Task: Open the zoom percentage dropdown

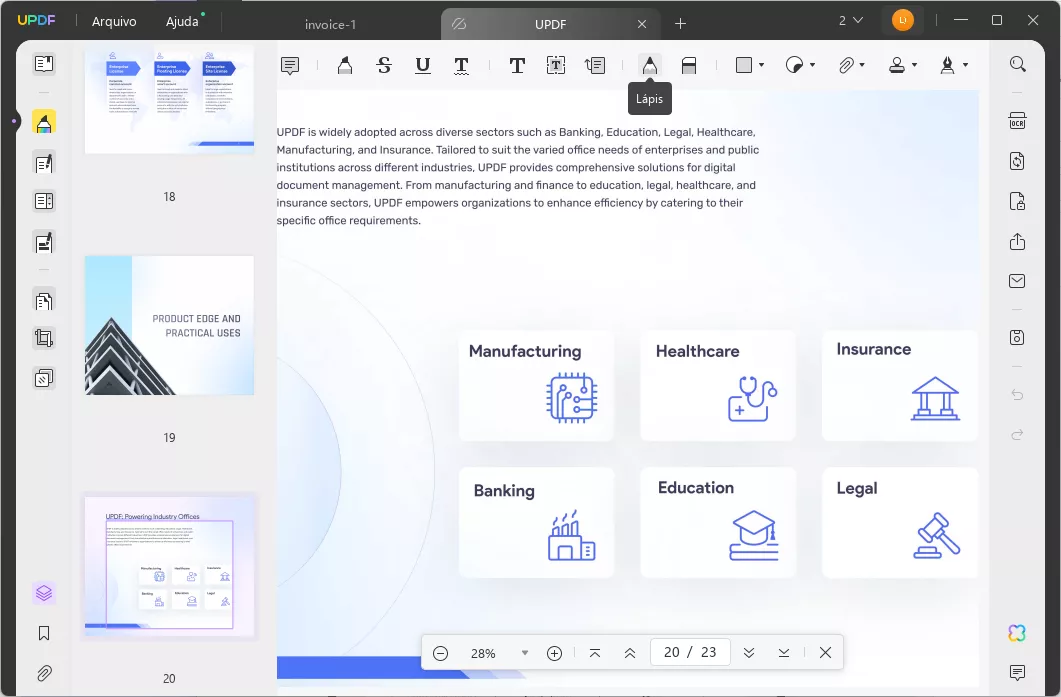Action: (x=524, y=652)
